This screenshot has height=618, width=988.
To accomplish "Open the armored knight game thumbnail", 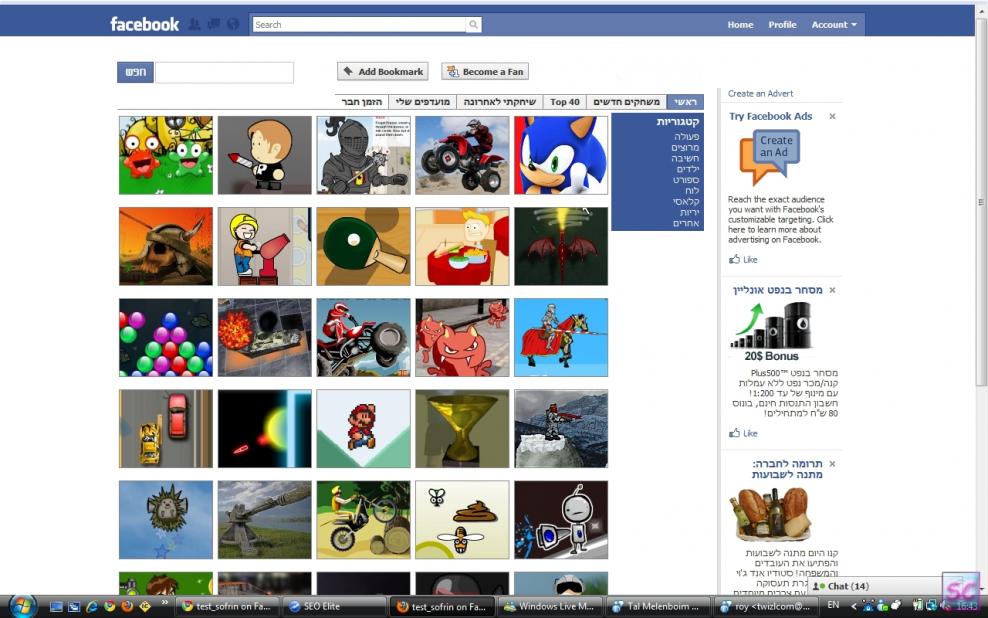I will pyautogui.click(x=363, y=155).
